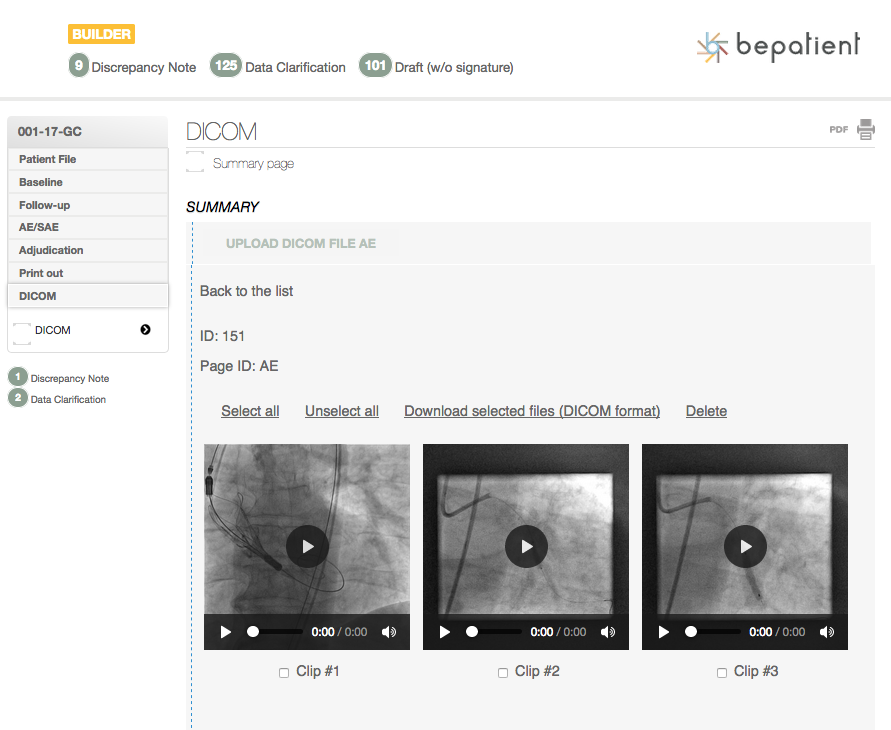Image resolution: width=891 pixels, height=730 pixels.
Task: Mute Clip #1 using speaker icon
Action: point(389,632)
